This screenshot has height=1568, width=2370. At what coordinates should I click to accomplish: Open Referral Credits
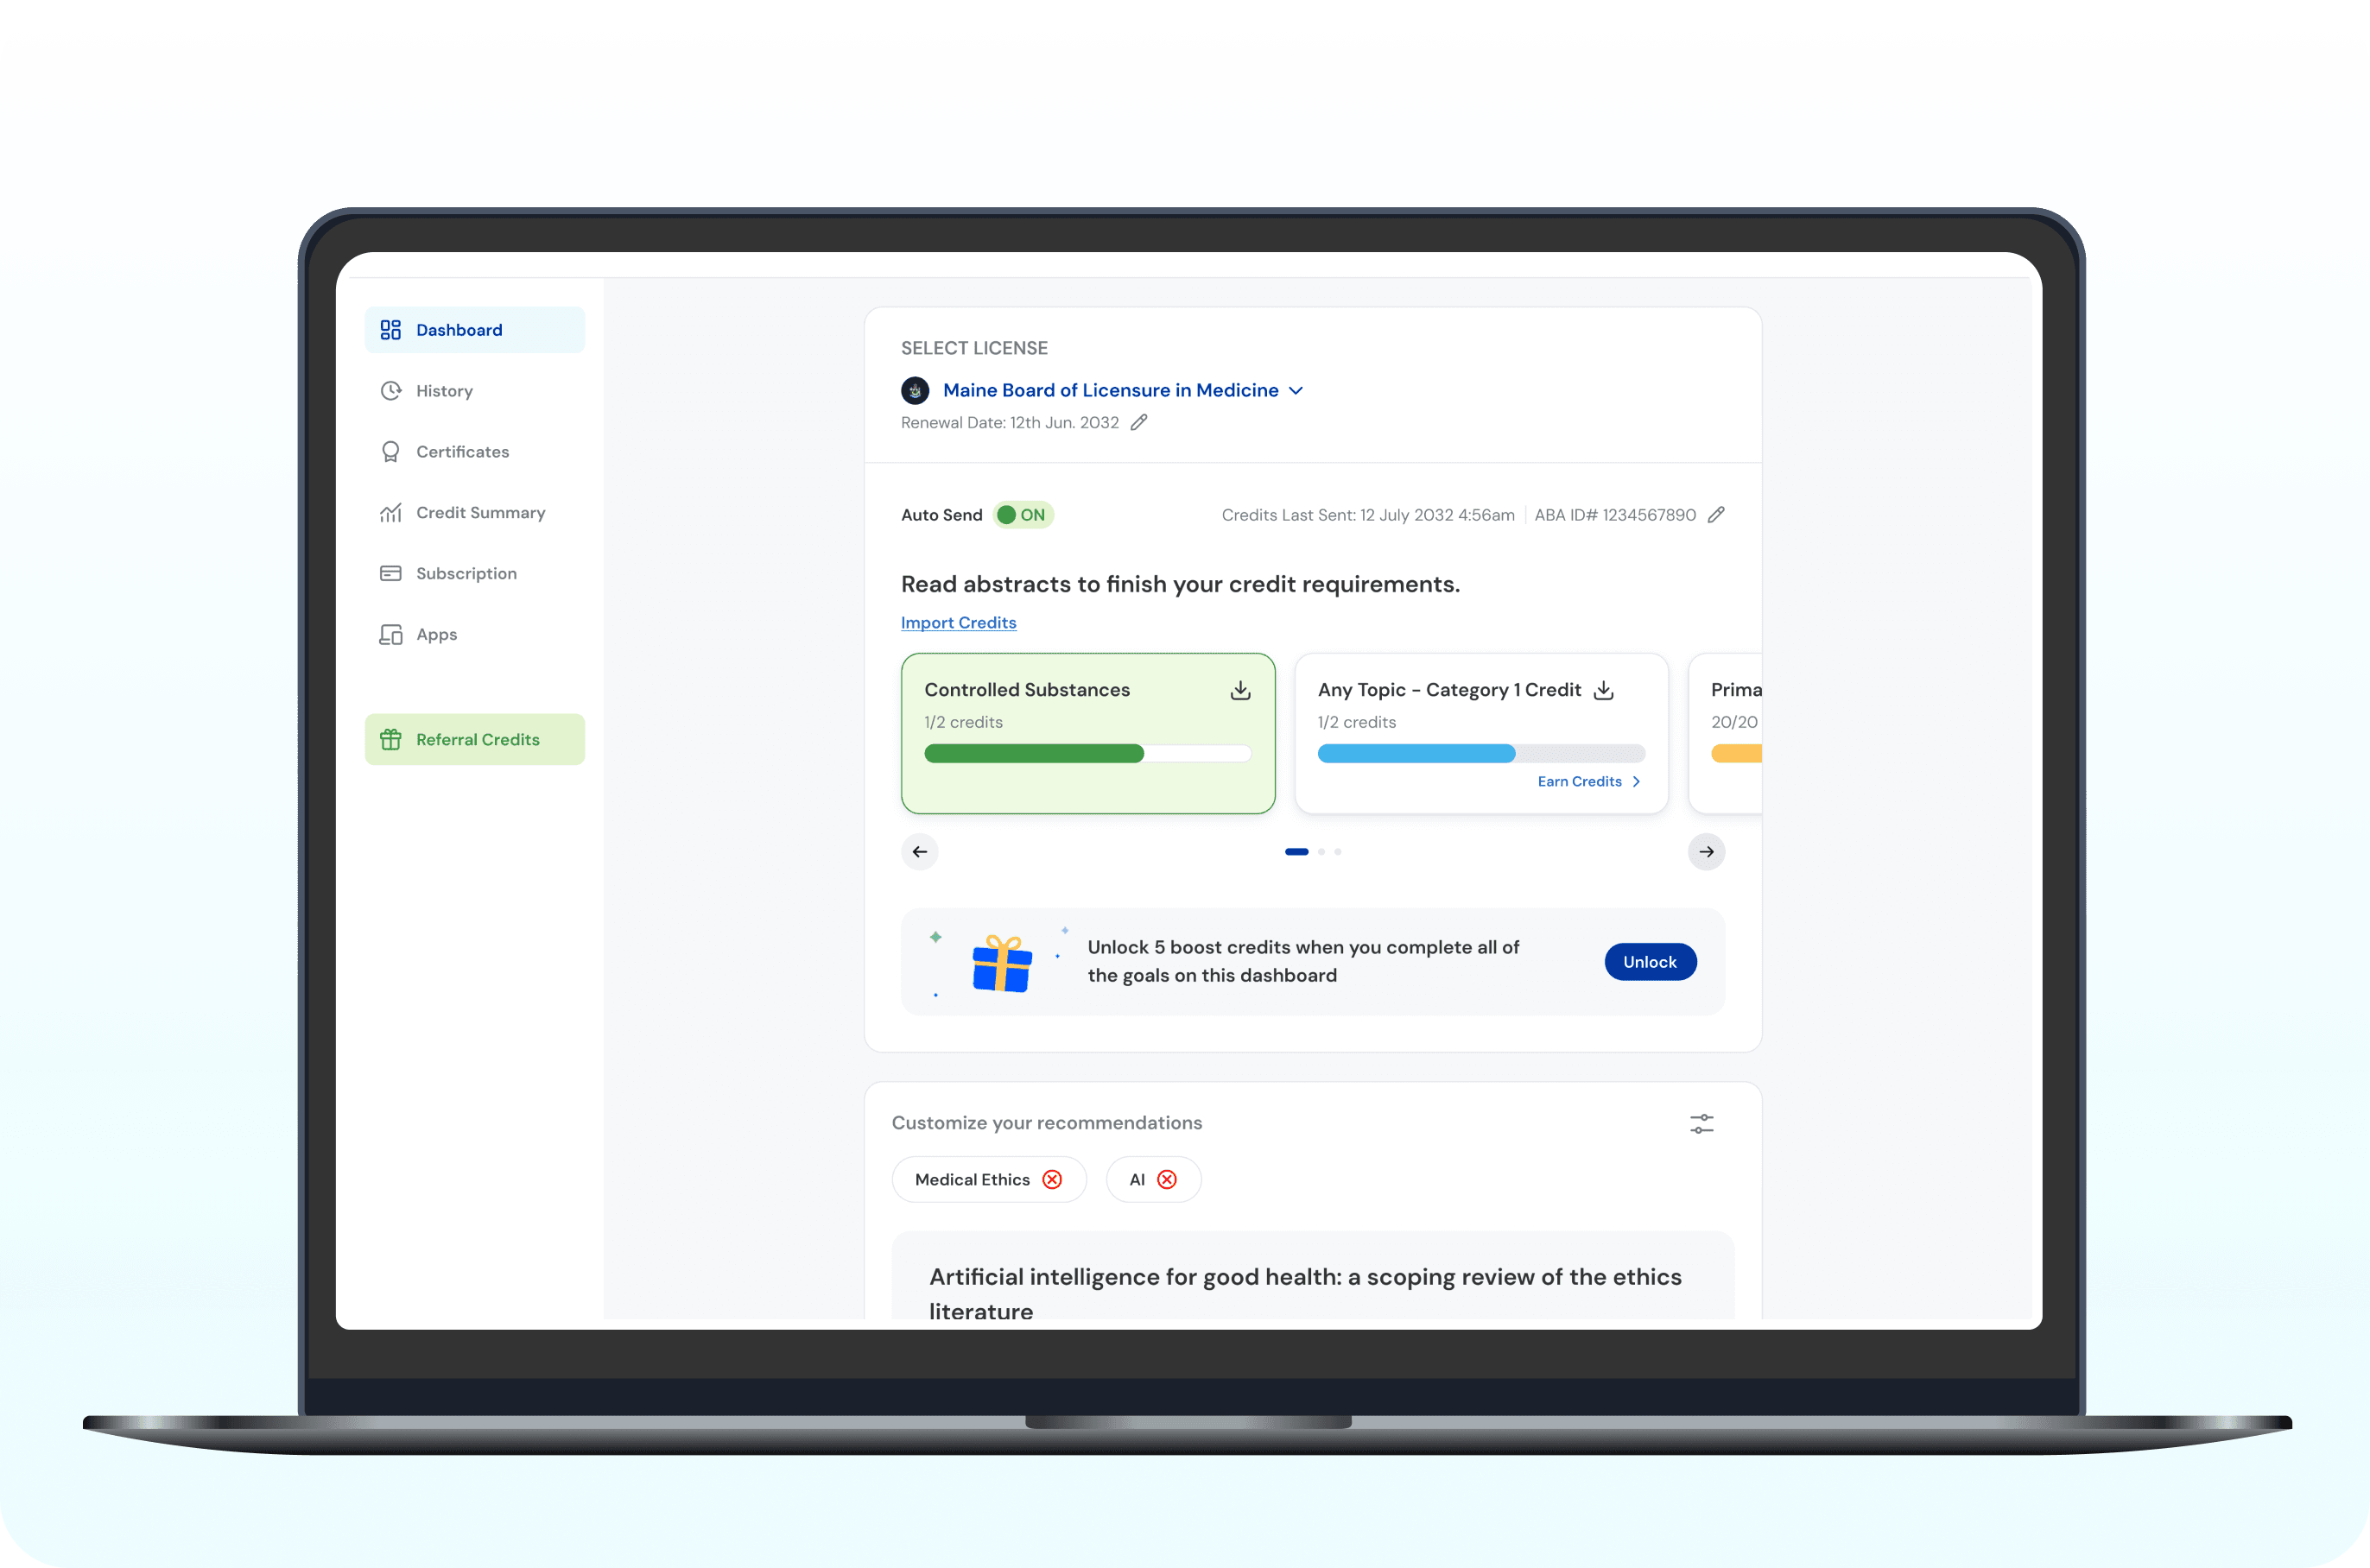[x=474, y=739]
